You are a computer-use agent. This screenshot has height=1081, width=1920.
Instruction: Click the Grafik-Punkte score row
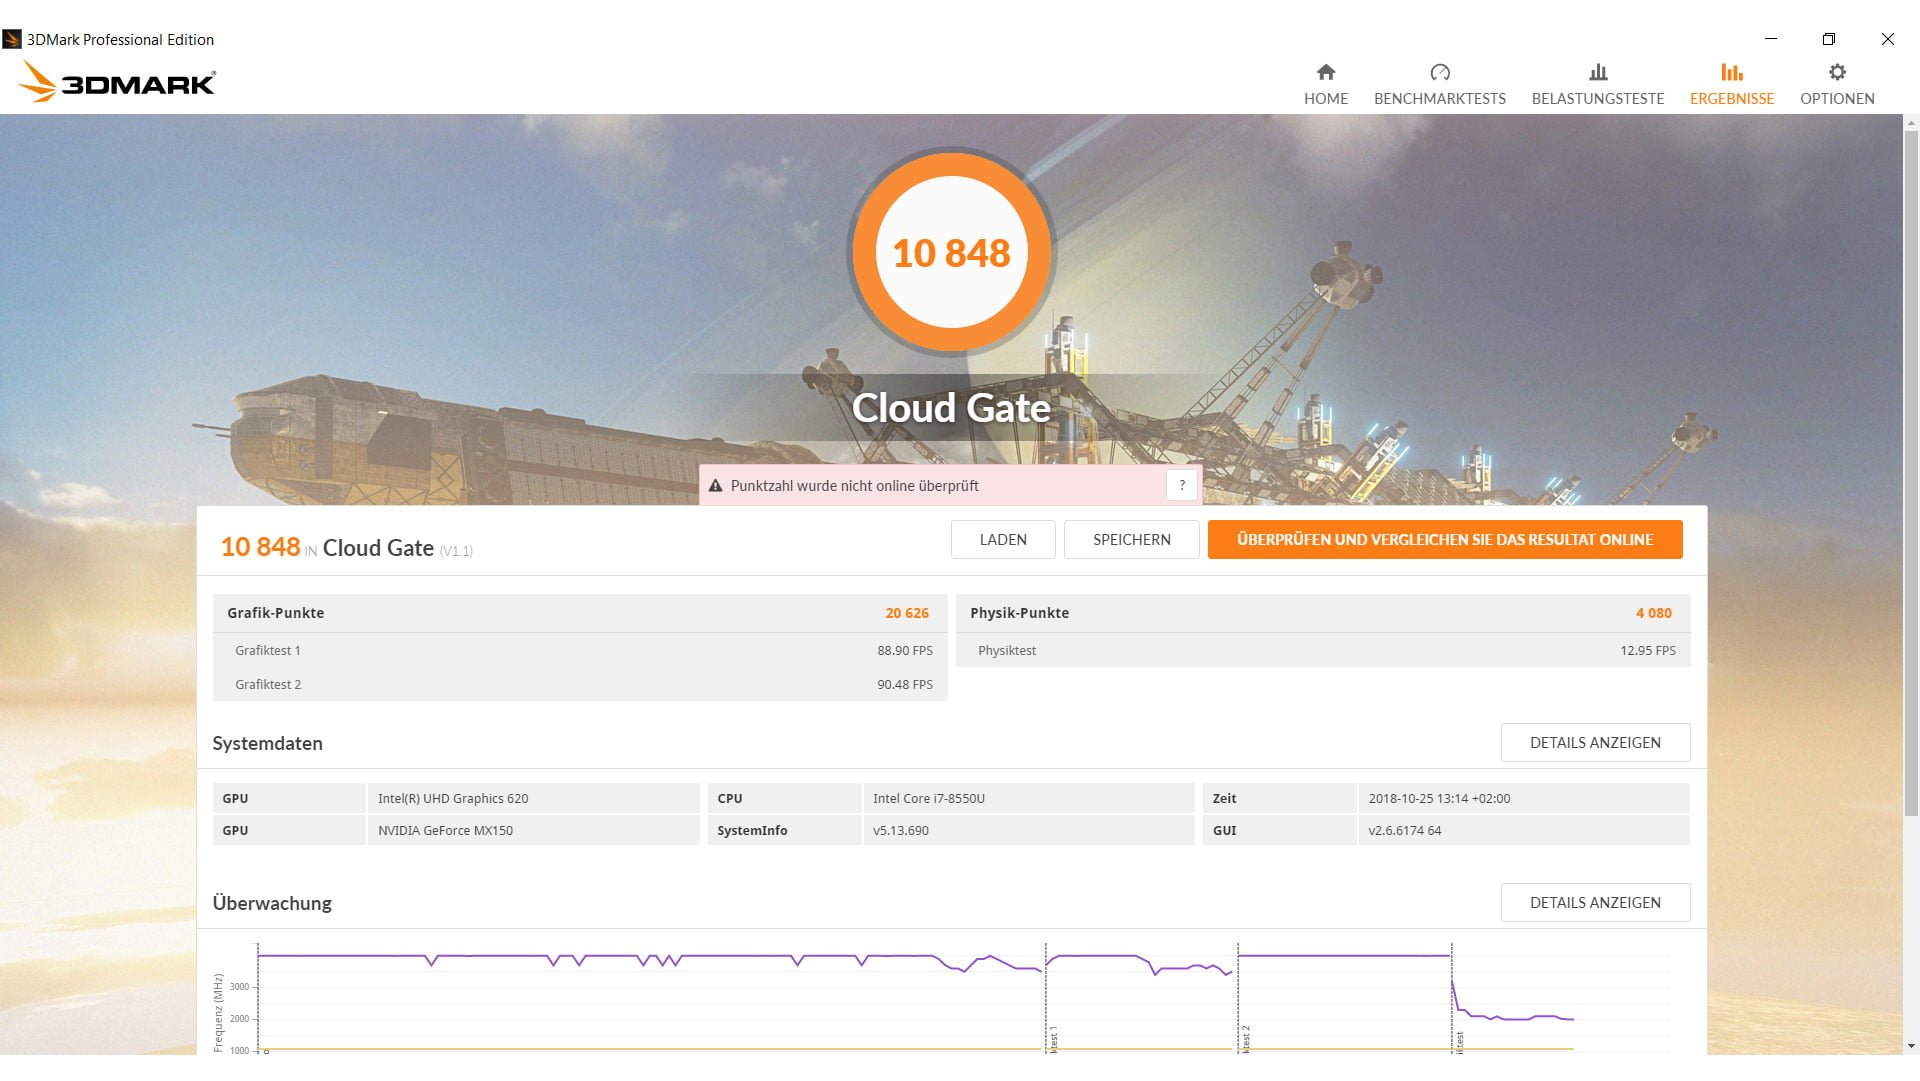579,613
